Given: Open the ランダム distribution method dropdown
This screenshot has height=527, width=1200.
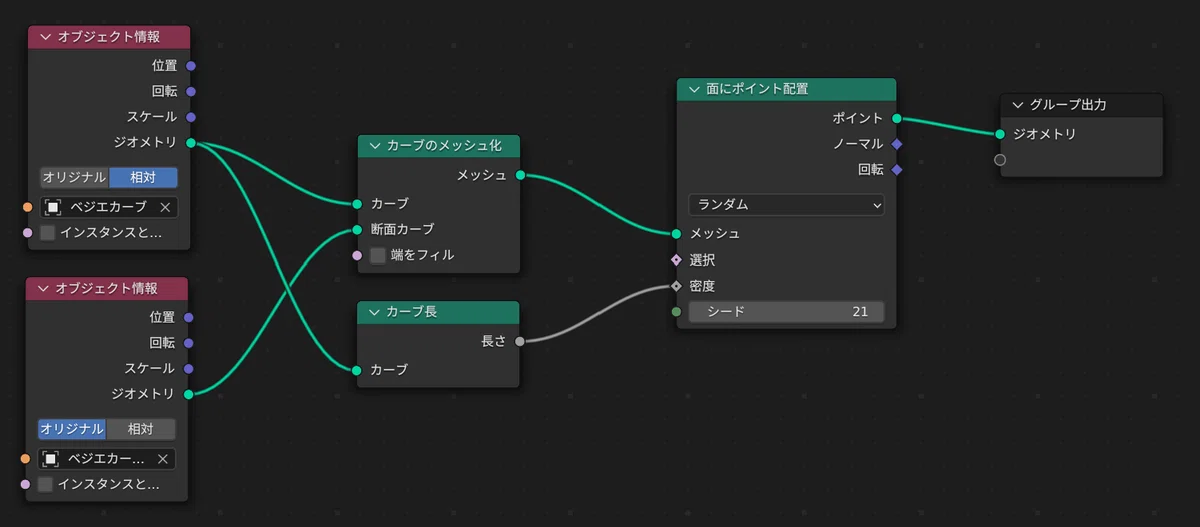Looking at the screenshot, I should pyautogui.click(x=786, y=204).
